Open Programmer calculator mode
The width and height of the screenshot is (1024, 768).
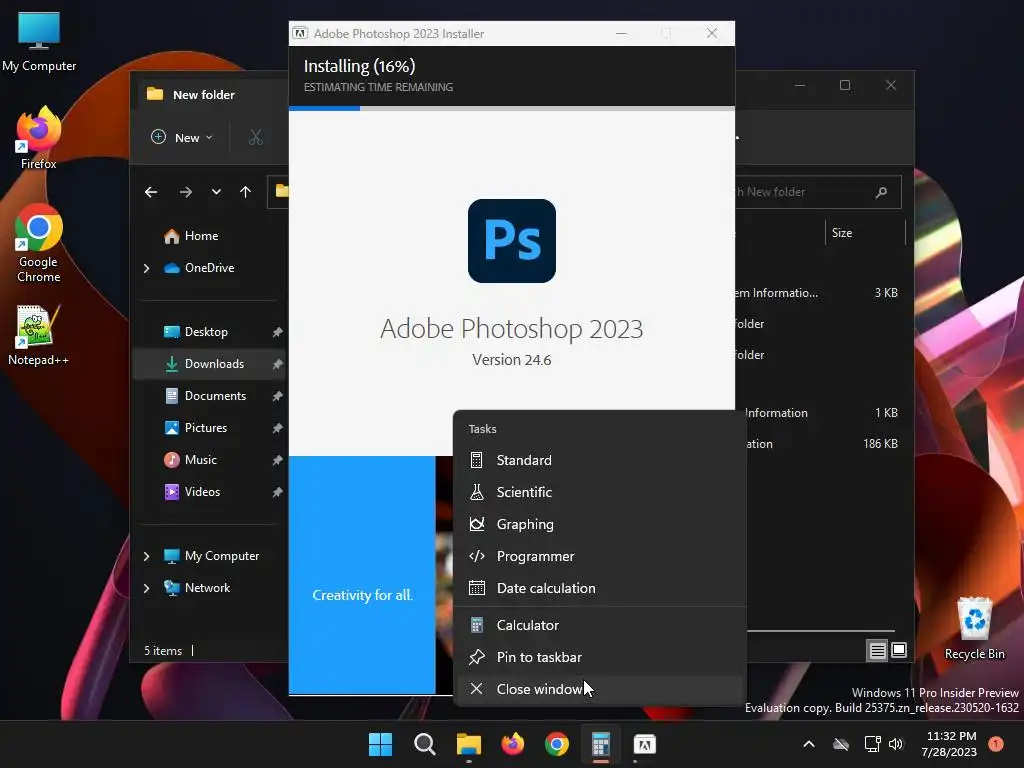coord(598,556)
